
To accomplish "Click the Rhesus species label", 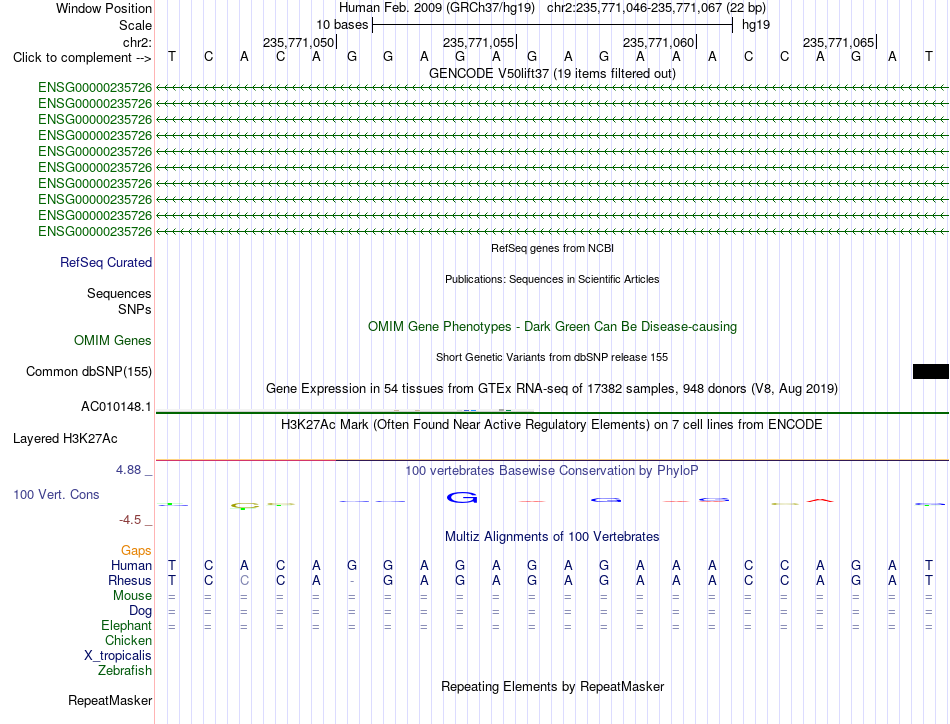I will pyautogui.click(x=130, y=580).
